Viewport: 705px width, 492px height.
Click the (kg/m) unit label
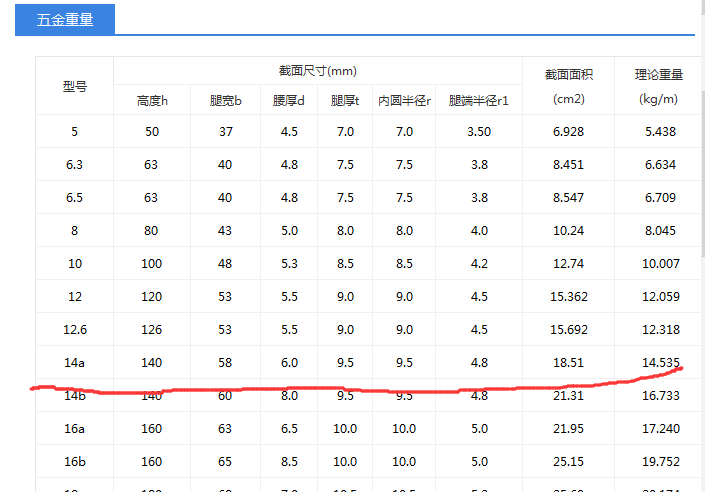[659, 99]
